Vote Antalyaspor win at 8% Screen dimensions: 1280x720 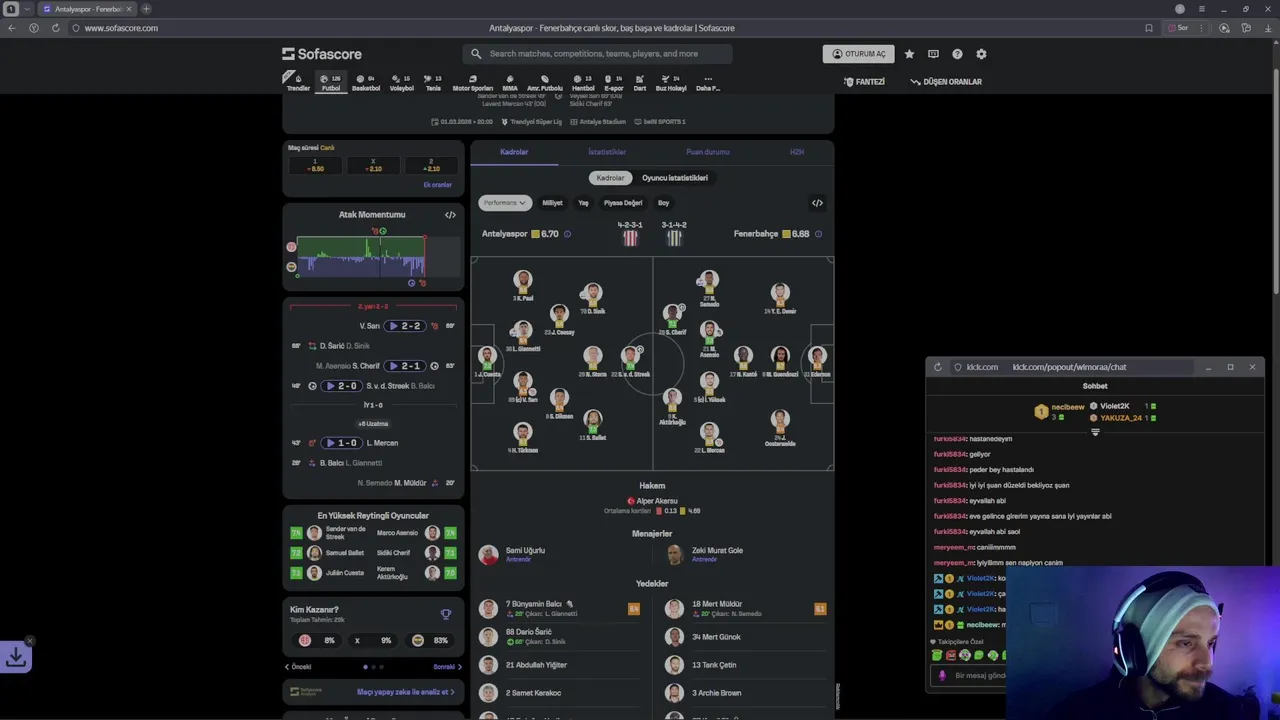pyautogui.click(x=317, y=640)
